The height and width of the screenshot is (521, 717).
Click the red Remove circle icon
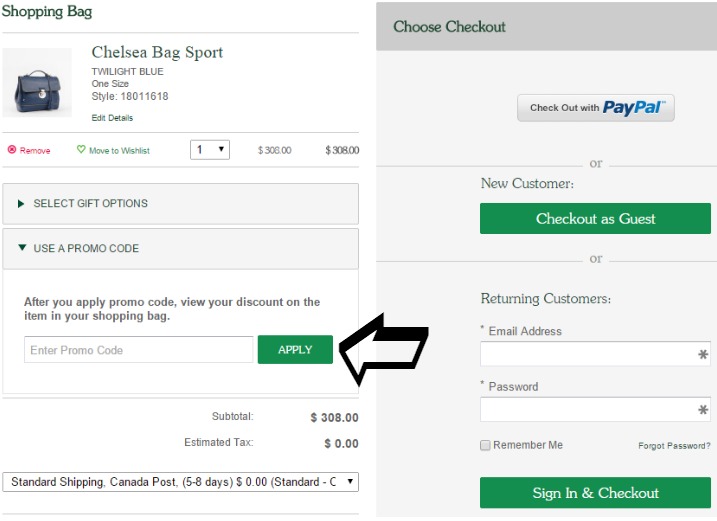[x=12, y=150]
